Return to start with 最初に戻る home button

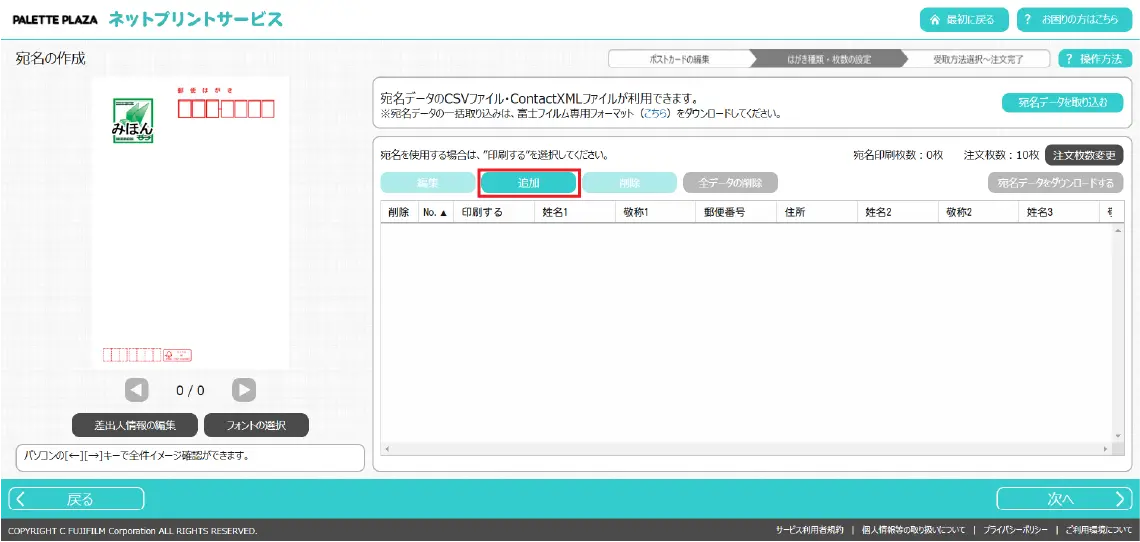[963, 19]
